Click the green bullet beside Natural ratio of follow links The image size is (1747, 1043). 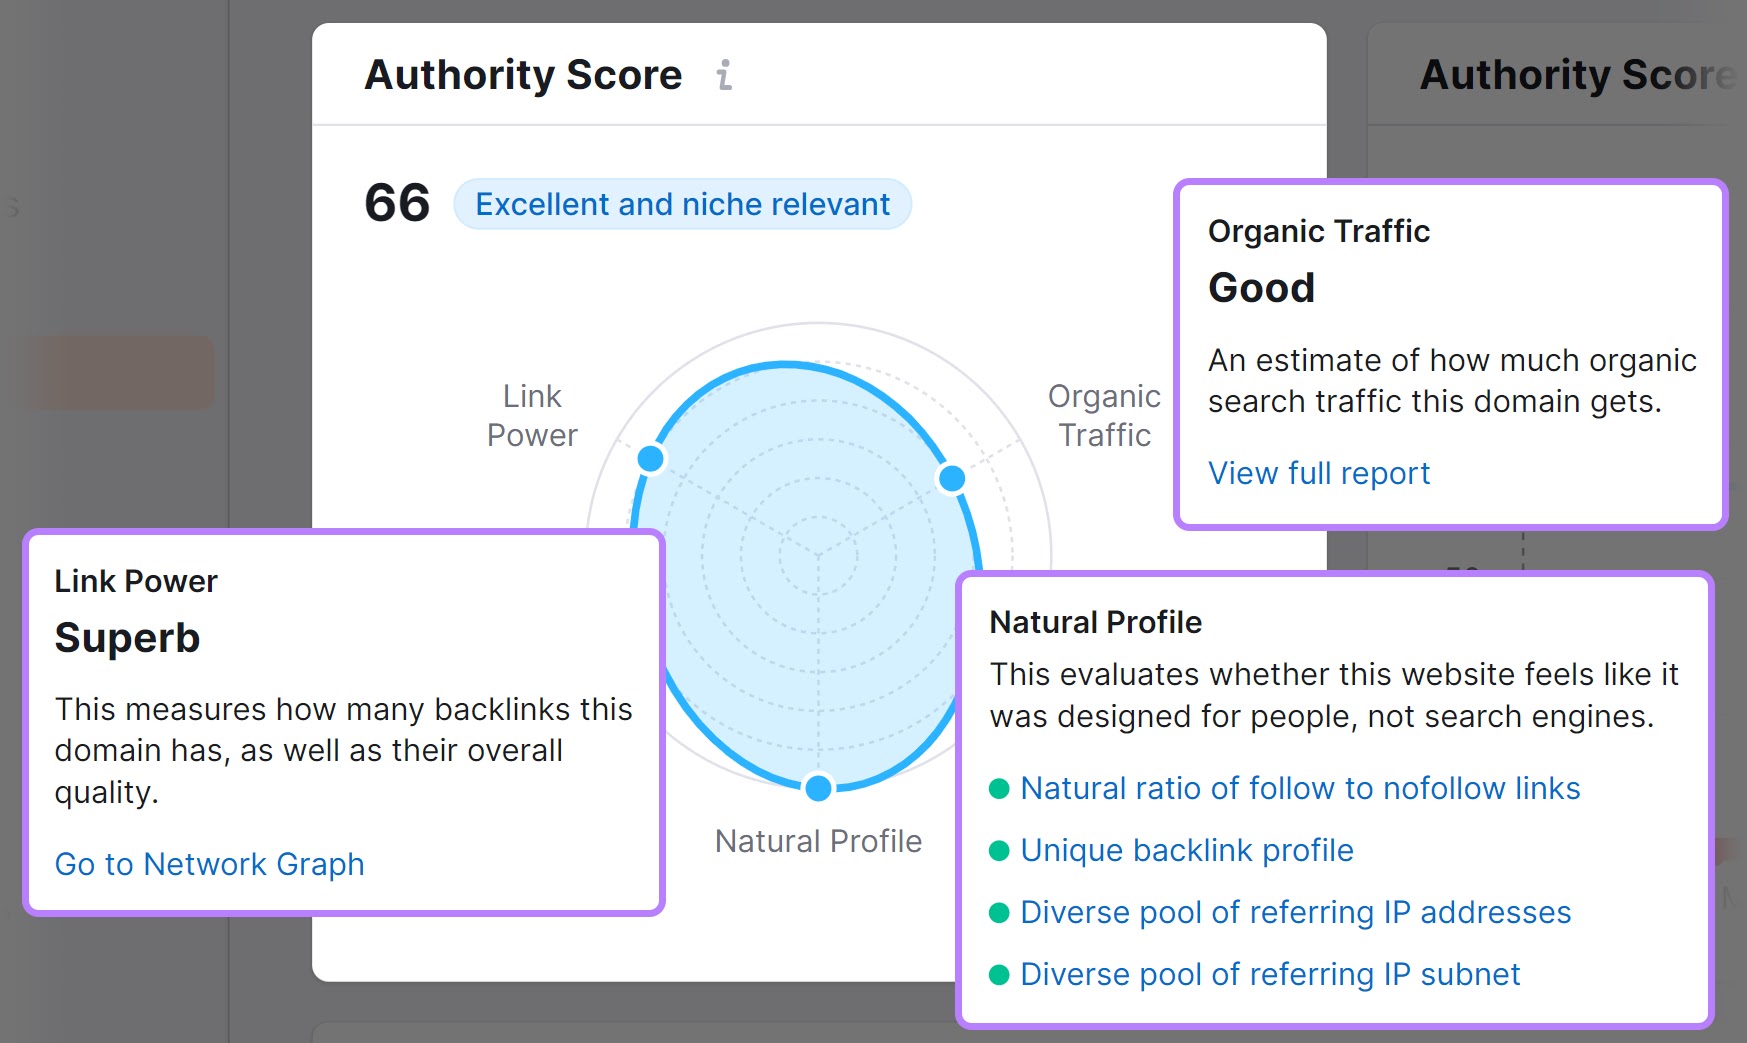click(x=998, y=789)
